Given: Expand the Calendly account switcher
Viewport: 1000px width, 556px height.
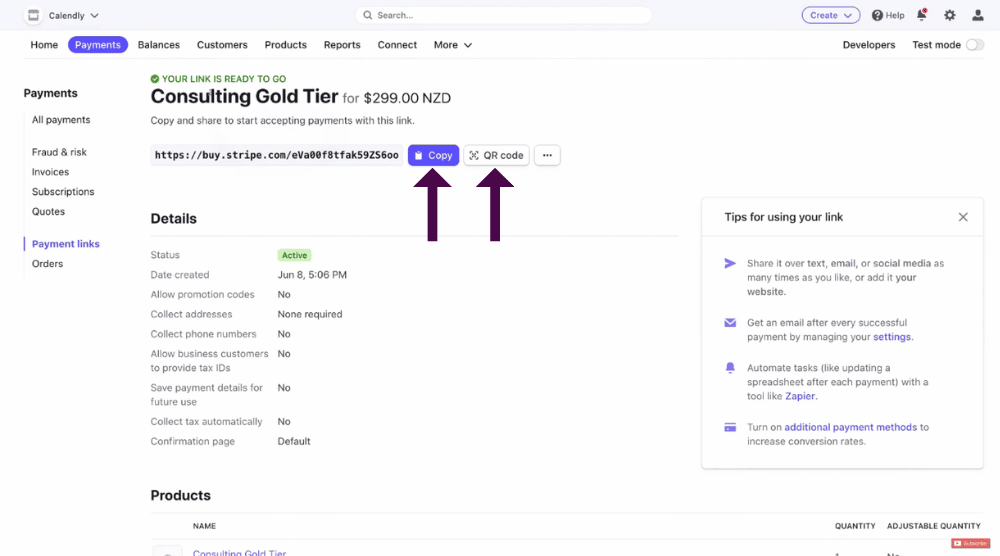Looking at the screenshot, I should click(73, 15).
